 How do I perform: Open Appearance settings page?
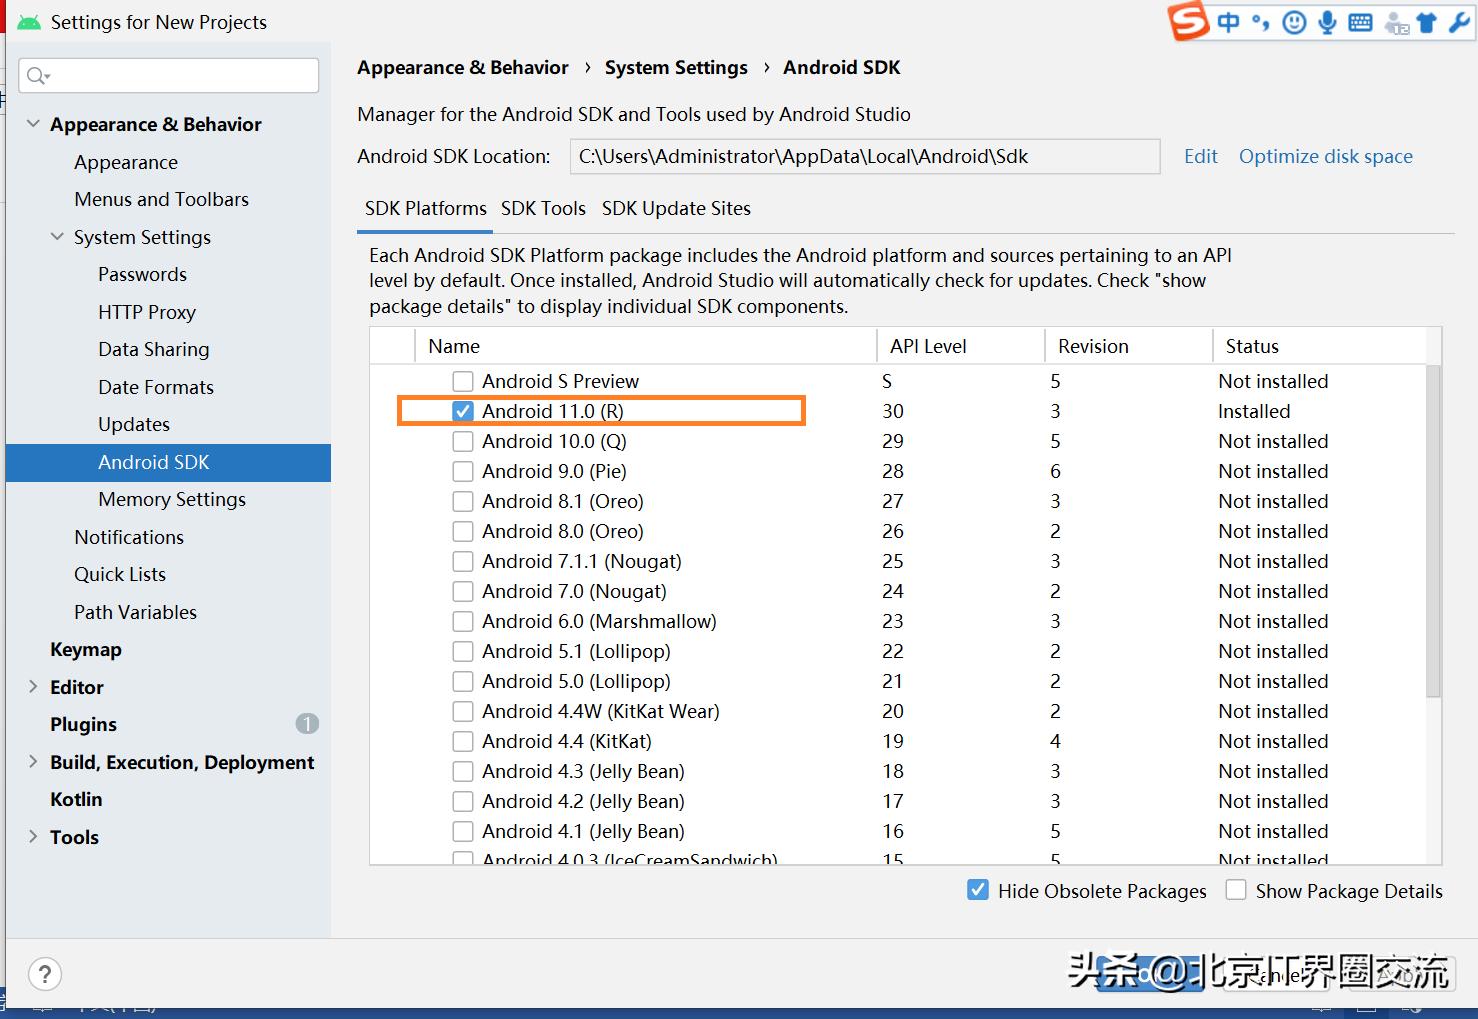[x=126, y=162]
